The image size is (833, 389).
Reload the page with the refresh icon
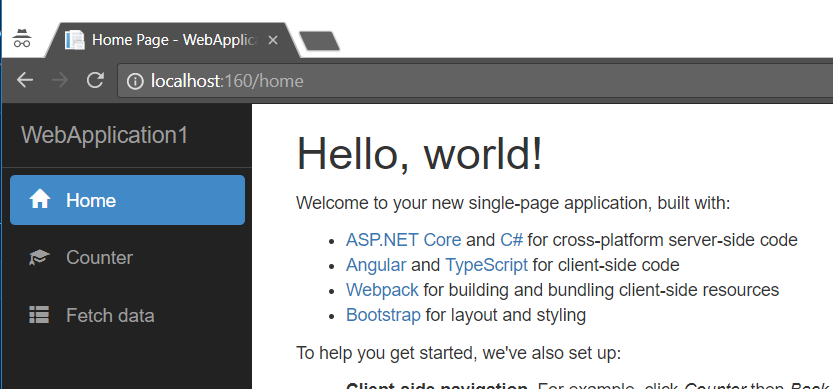[95, 80]
